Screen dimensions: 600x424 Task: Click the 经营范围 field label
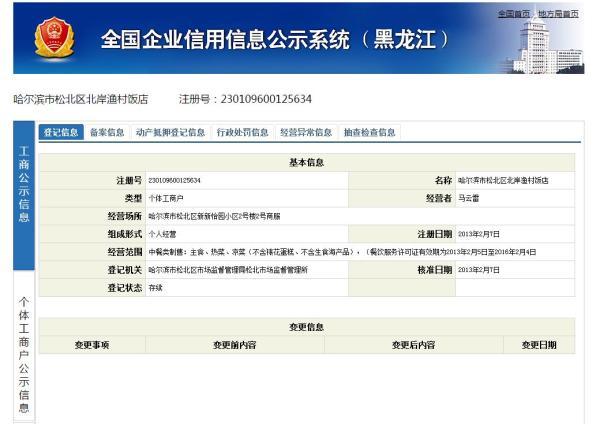coord(125,252)
